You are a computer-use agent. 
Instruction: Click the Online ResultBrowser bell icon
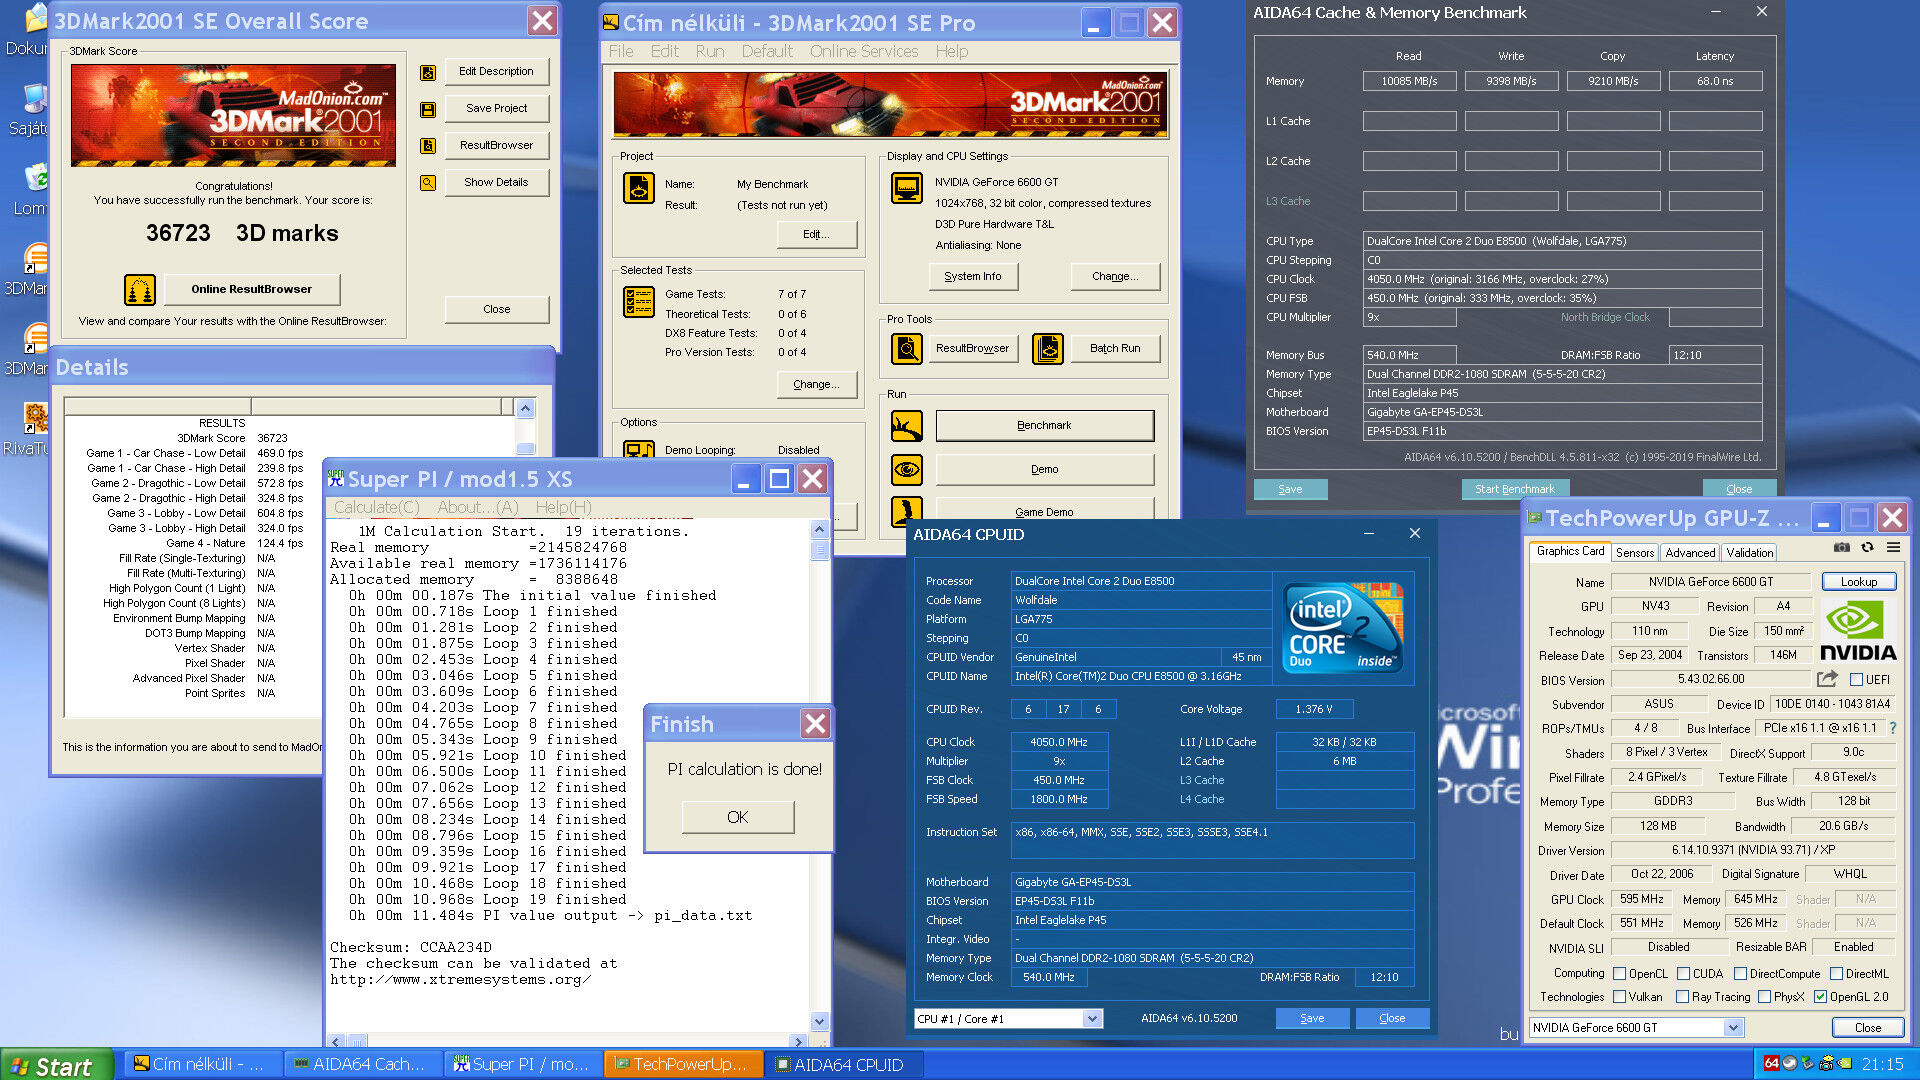140,290
